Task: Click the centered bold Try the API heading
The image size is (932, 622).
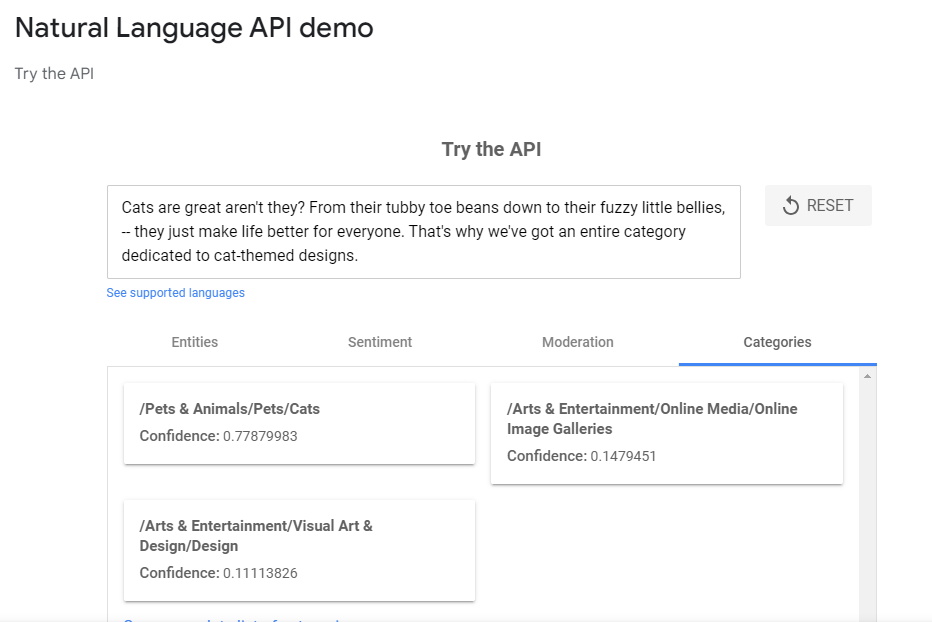Action: tap(492, 149)
